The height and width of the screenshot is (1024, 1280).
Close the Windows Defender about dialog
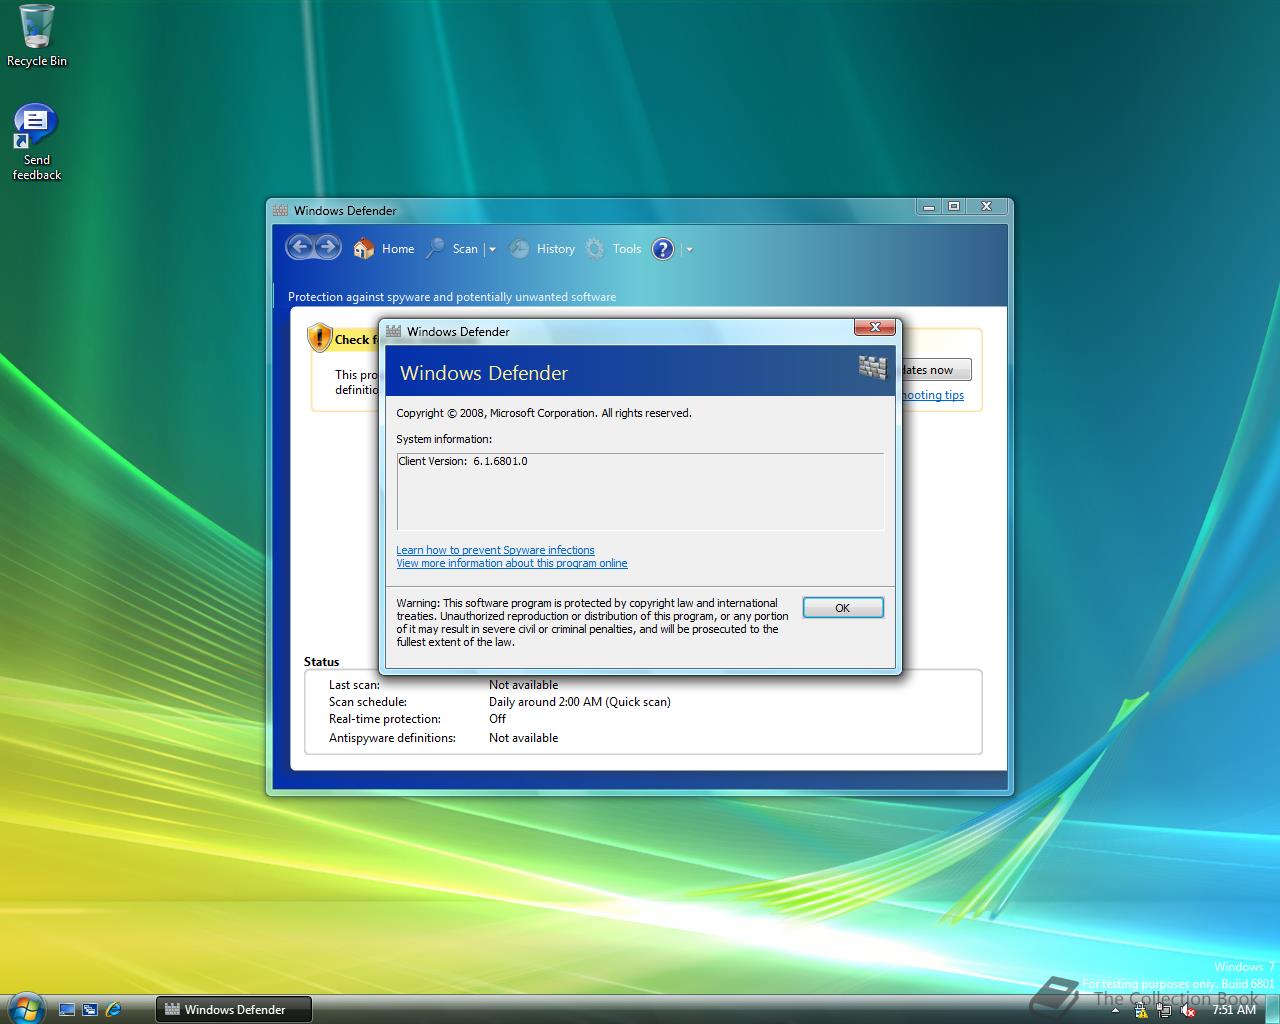[874, 327]
